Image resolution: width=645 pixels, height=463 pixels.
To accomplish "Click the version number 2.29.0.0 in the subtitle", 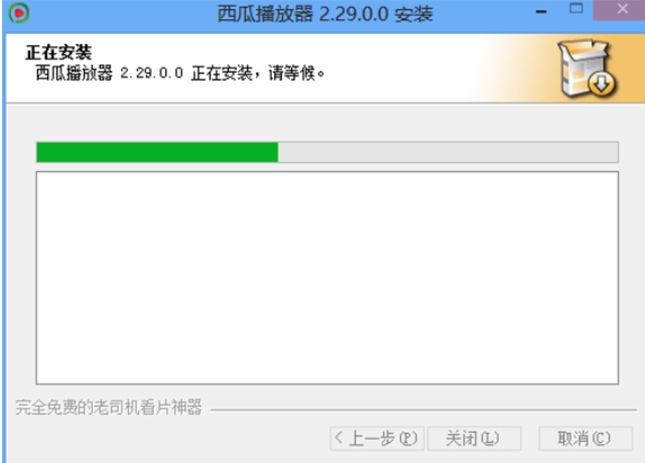I will coord(151,73).
